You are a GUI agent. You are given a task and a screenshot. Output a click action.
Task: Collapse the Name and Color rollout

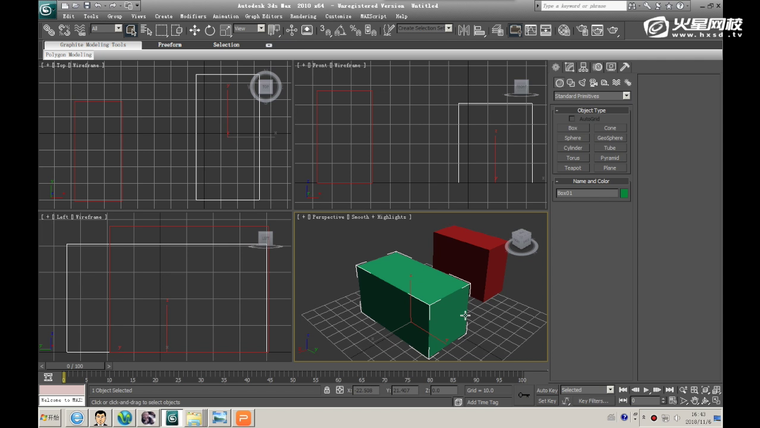pyautogui.click(x=592, y=181)
